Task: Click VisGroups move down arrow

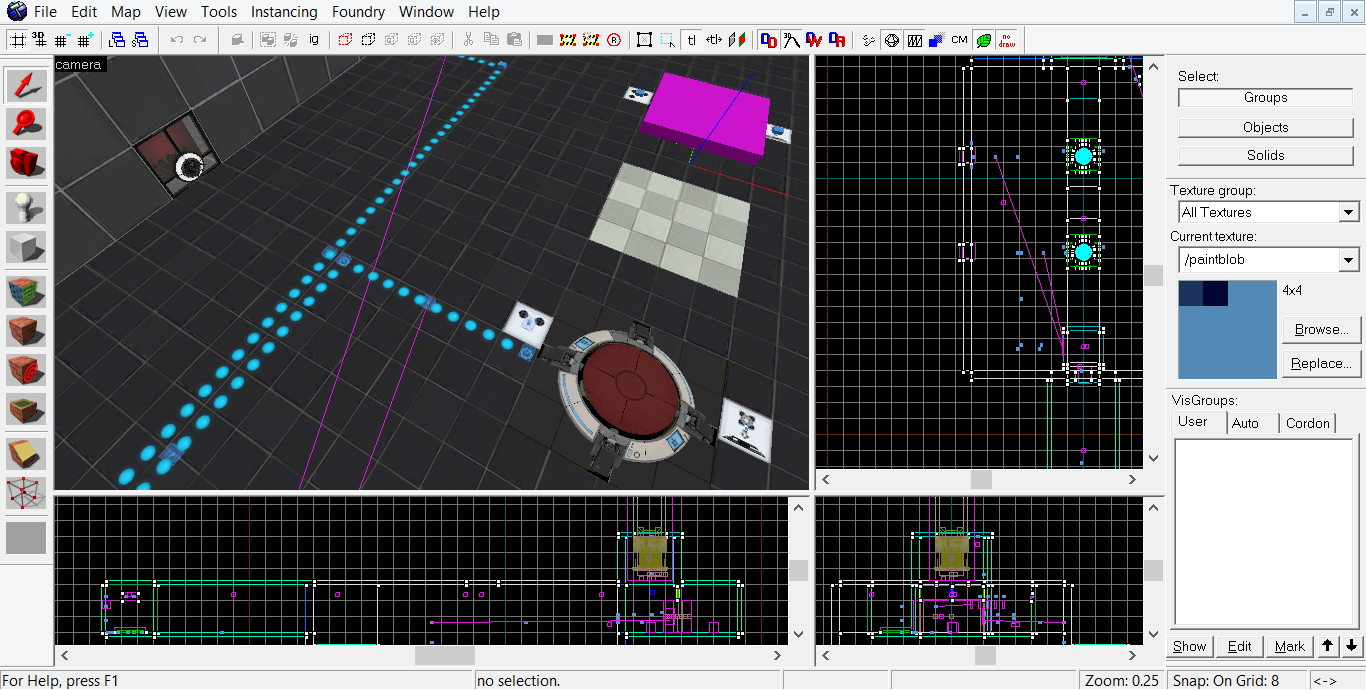Action: [1351, 646]
